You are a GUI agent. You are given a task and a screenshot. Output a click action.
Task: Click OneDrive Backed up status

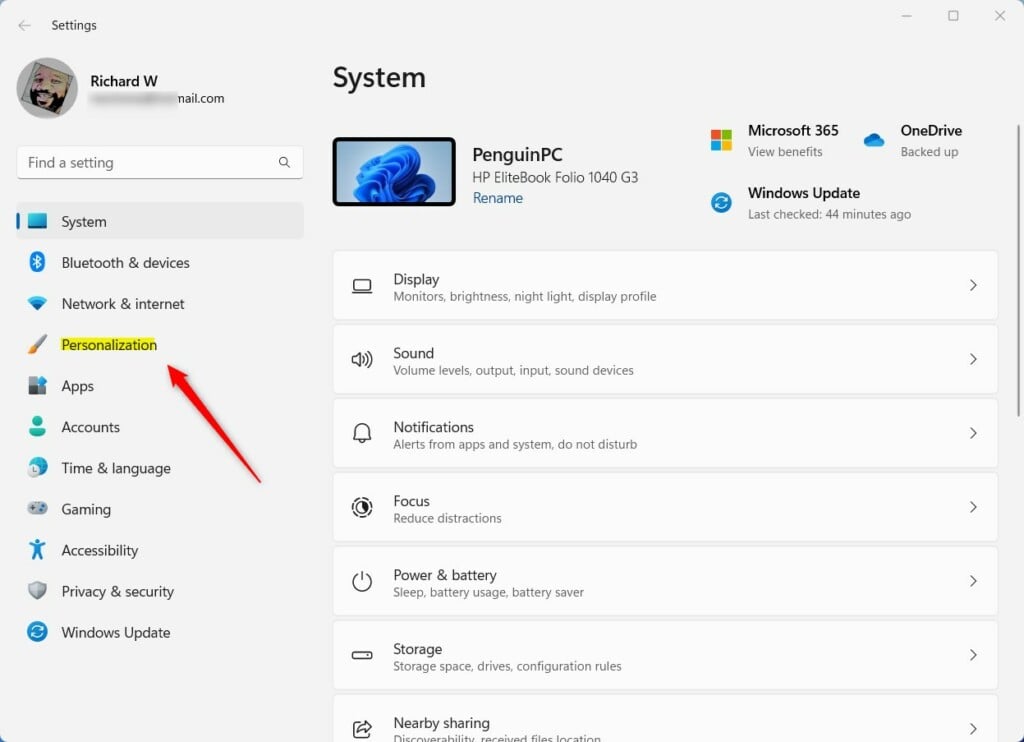(929, 152)
